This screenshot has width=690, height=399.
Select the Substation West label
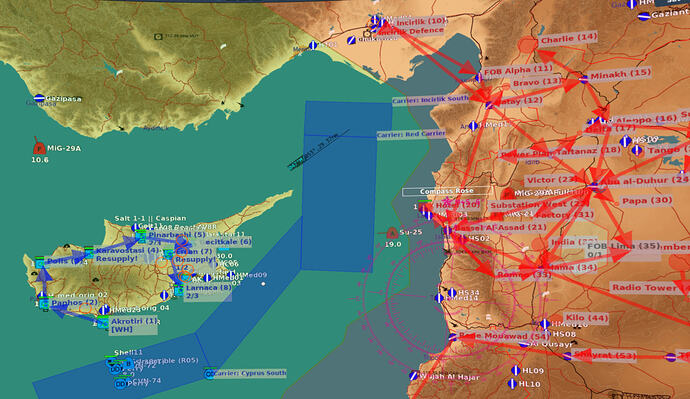(539, 205)
